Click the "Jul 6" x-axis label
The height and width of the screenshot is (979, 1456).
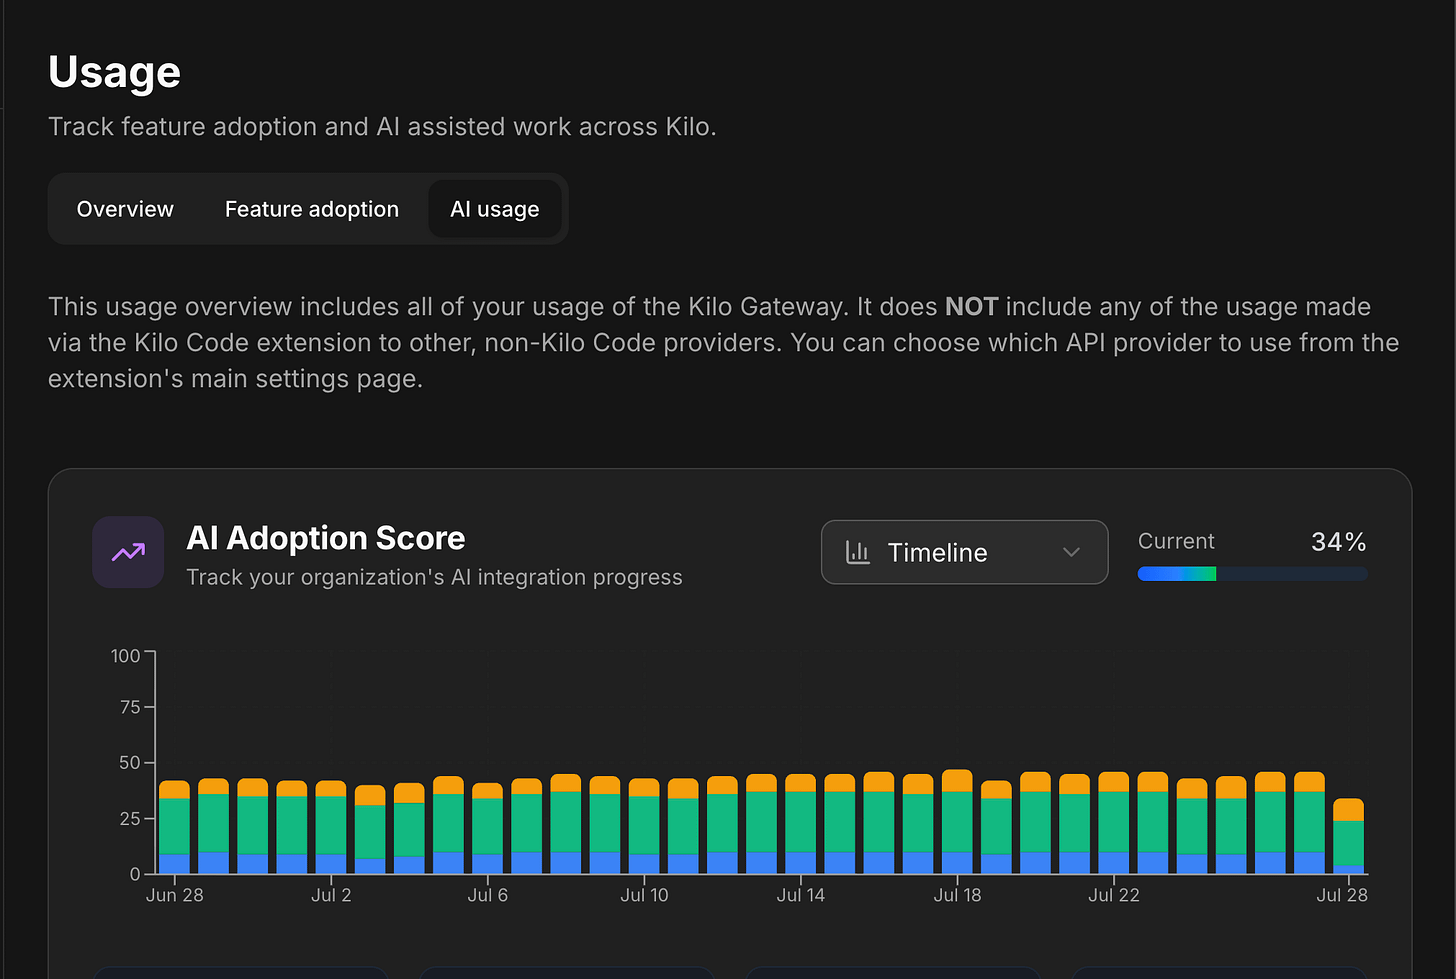(x=488, y=895)
